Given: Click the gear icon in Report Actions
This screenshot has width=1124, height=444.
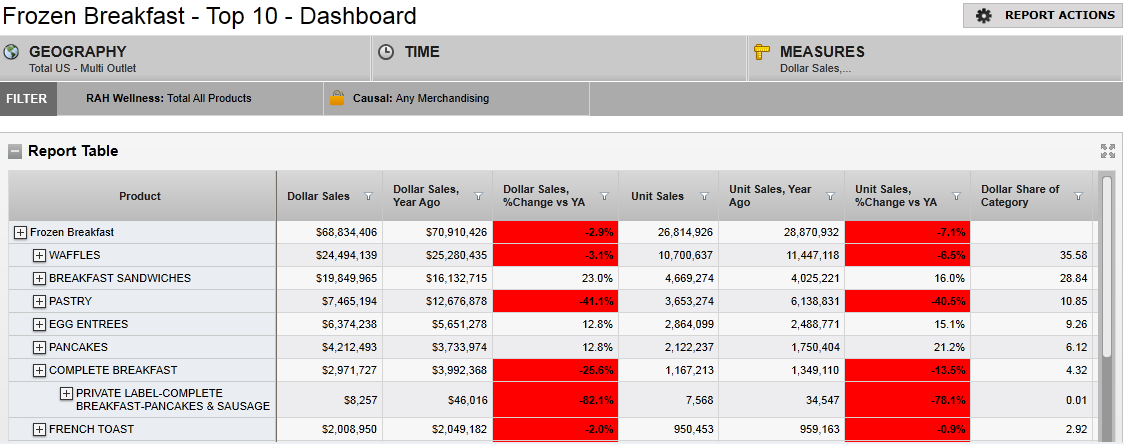Looking at the screenshot, I should point(984,15).
